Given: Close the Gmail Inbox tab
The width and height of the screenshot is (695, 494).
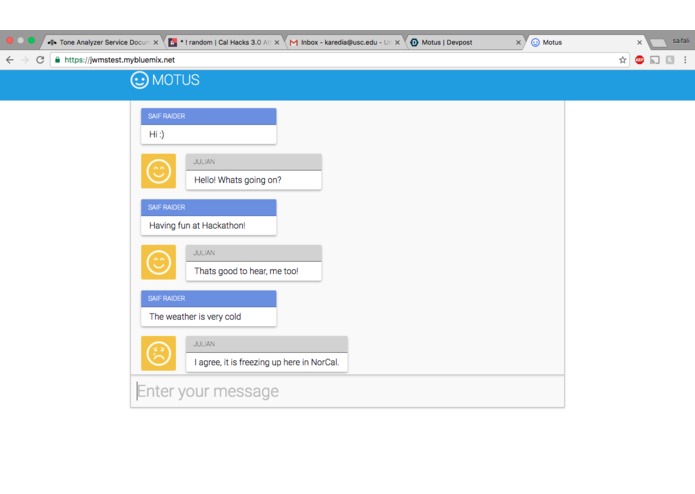Looking at the screenshot, I should tap(397, 43).
